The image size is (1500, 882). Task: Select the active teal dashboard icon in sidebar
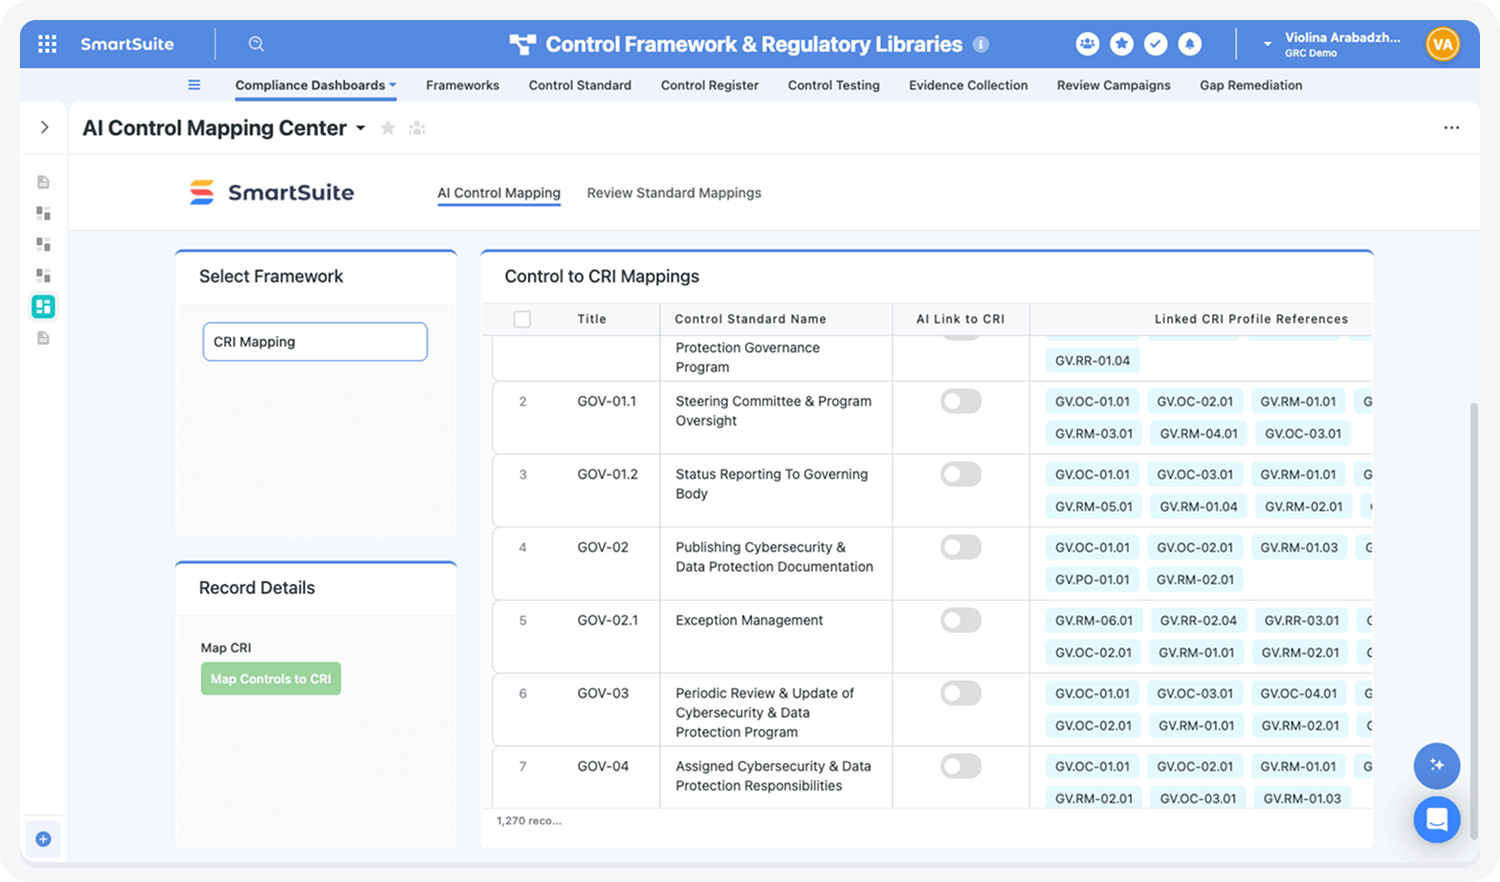tap(43, 307)
